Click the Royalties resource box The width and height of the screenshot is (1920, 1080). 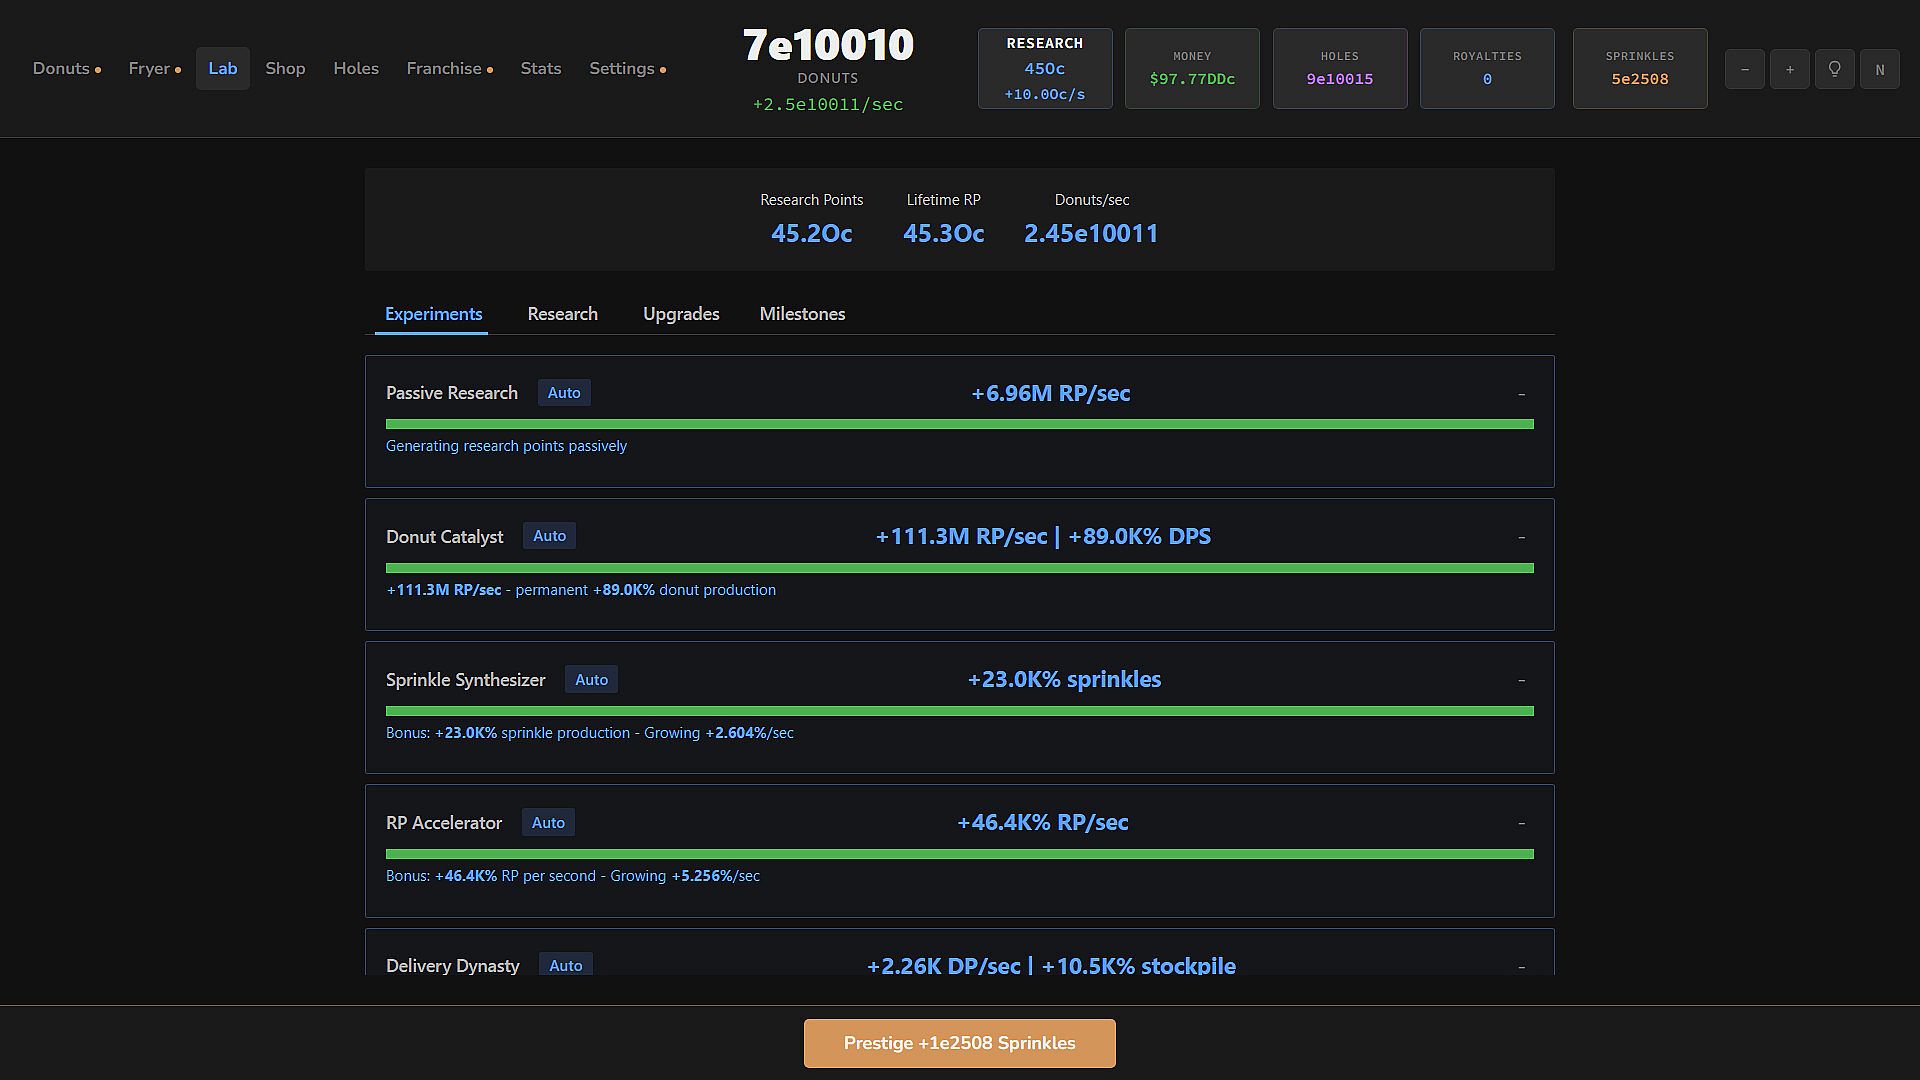pyautogui.click(x=1487, y=68)
